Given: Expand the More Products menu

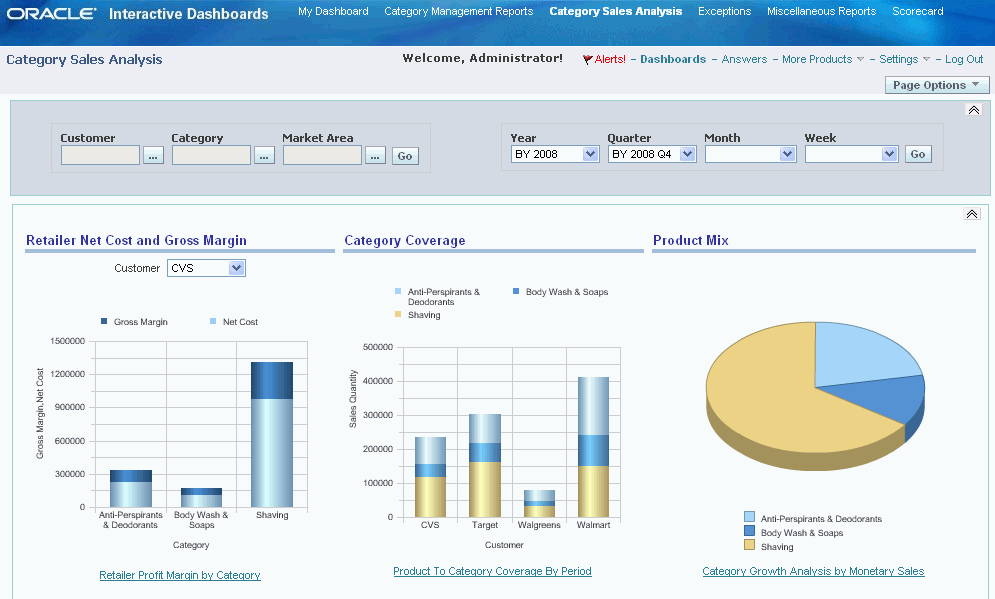Looking at the screenshot, I should [x=822, y=59].
